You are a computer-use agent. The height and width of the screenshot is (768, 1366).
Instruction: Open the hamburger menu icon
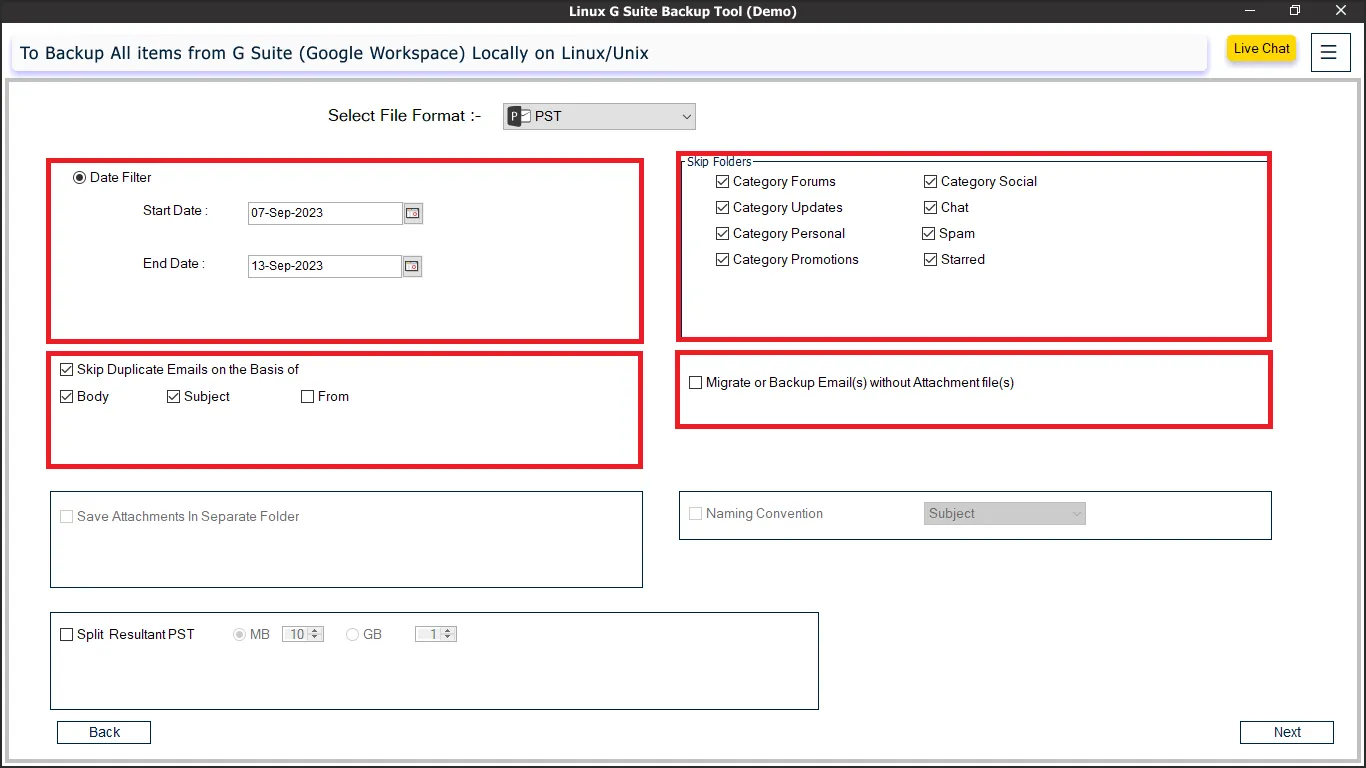(x=1329, y=52)
